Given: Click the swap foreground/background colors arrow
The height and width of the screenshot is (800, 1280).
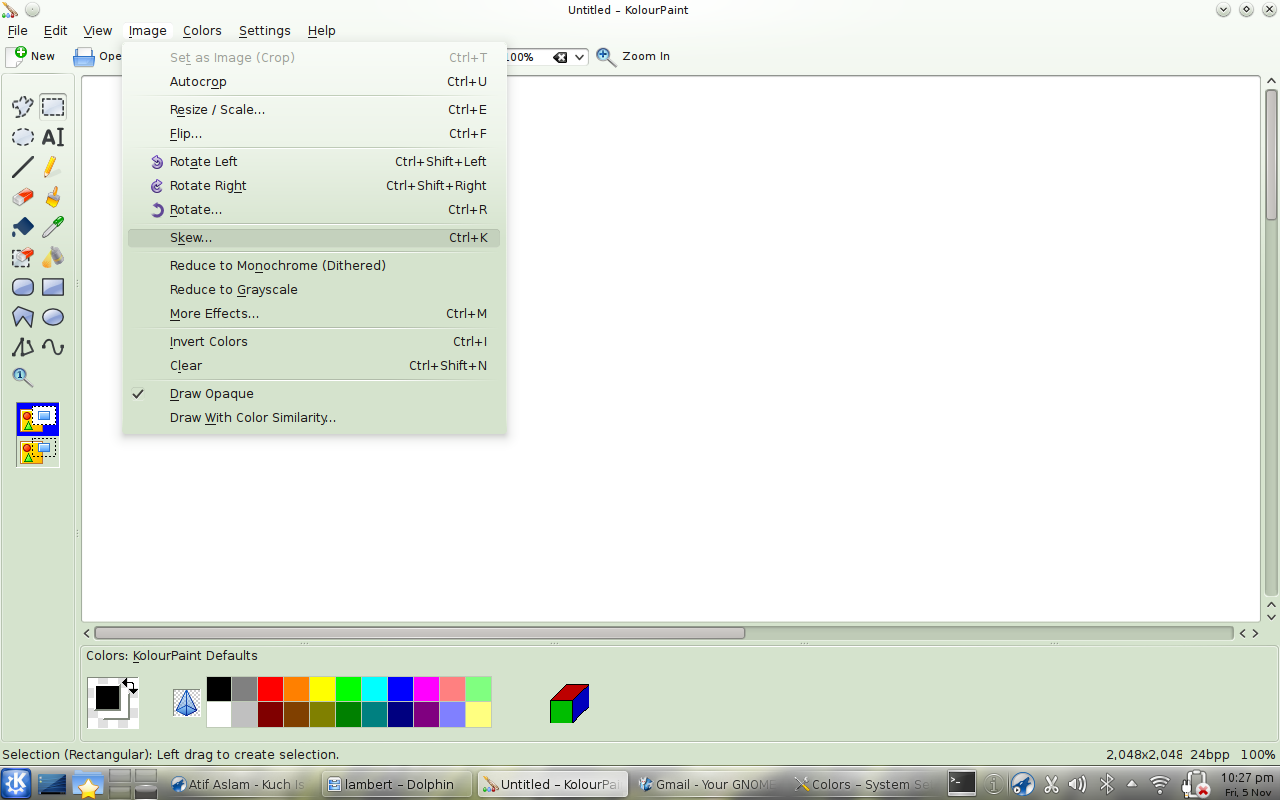Looking at the screenshot, I should (x=130, y=686).
